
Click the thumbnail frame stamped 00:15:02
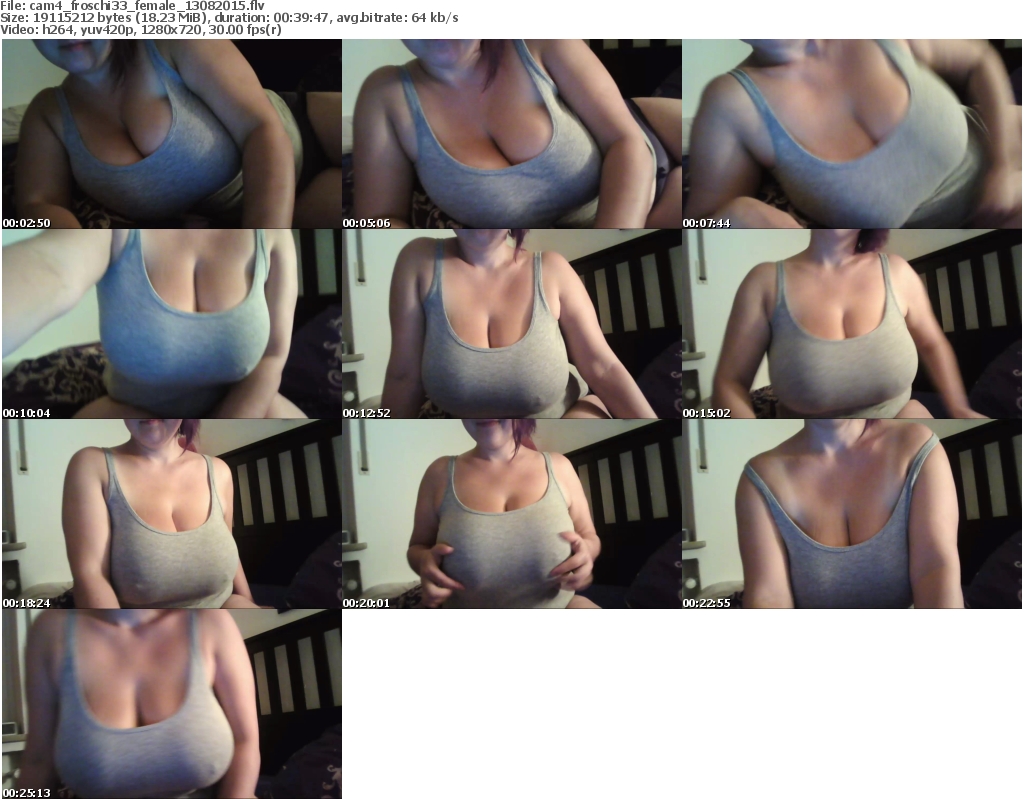pos(852,324)
